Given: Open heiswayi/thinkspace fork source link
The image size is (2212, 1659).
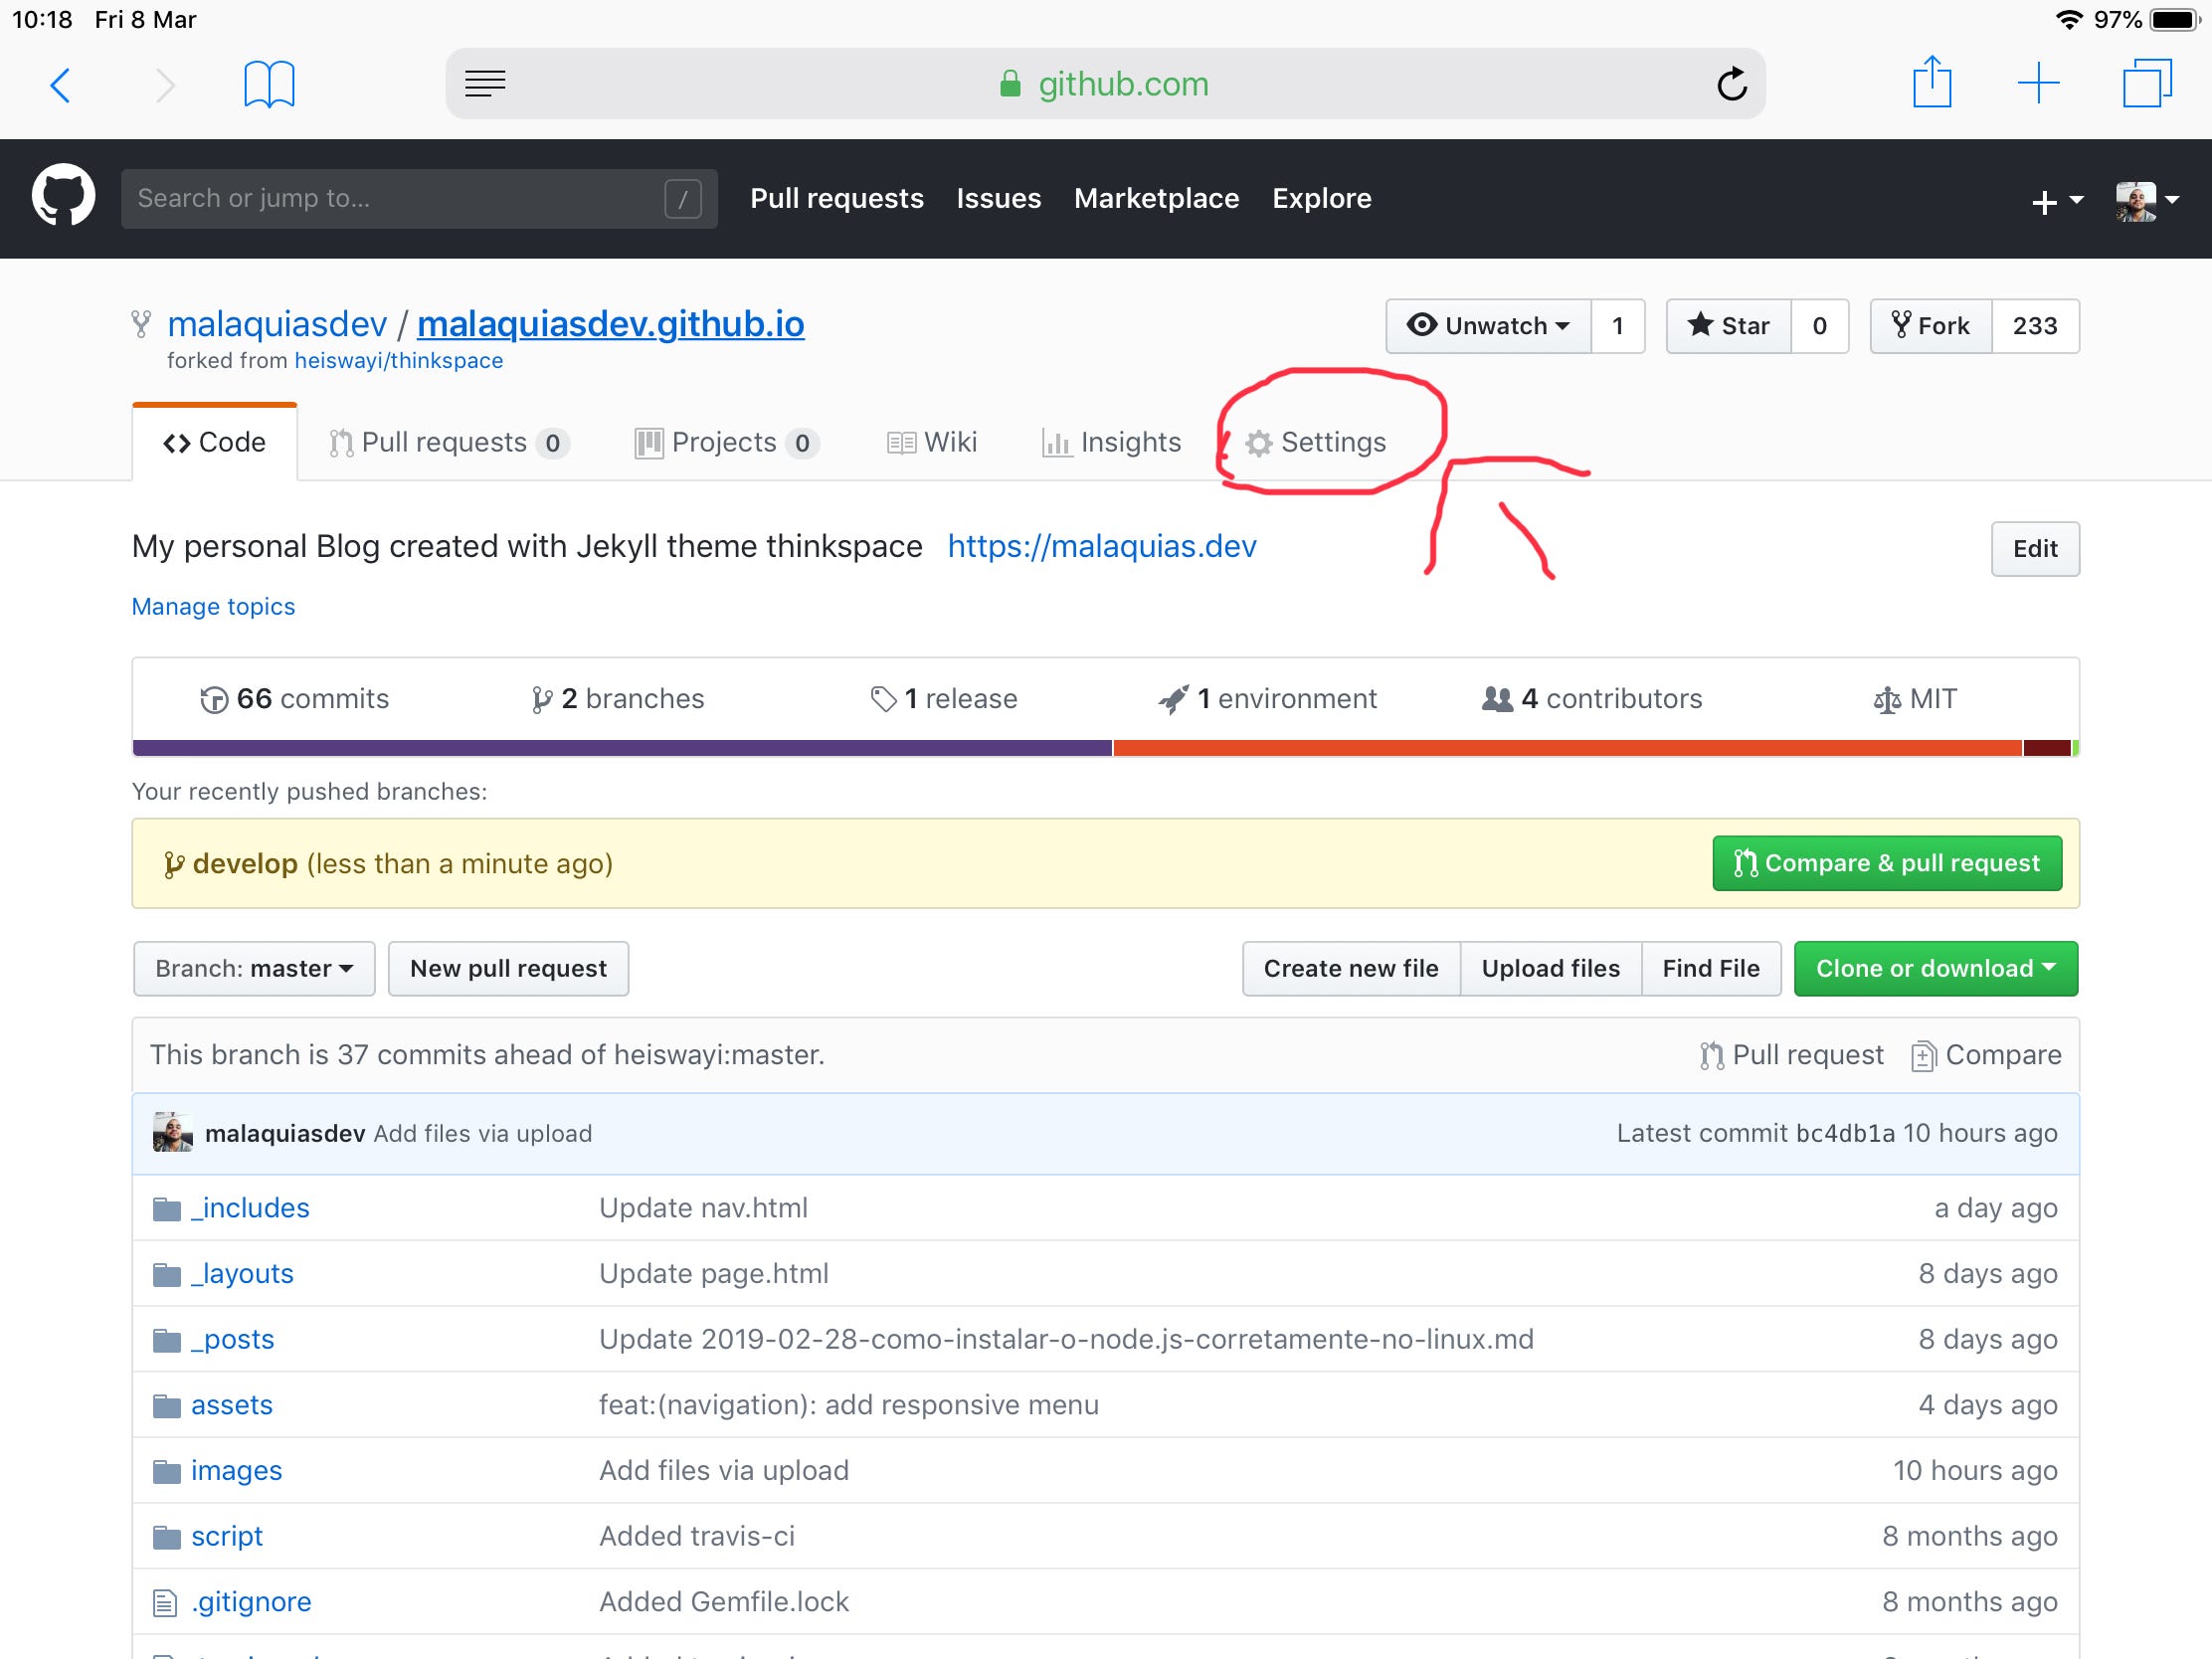Looking at the screenshot, I should (398, 361).
